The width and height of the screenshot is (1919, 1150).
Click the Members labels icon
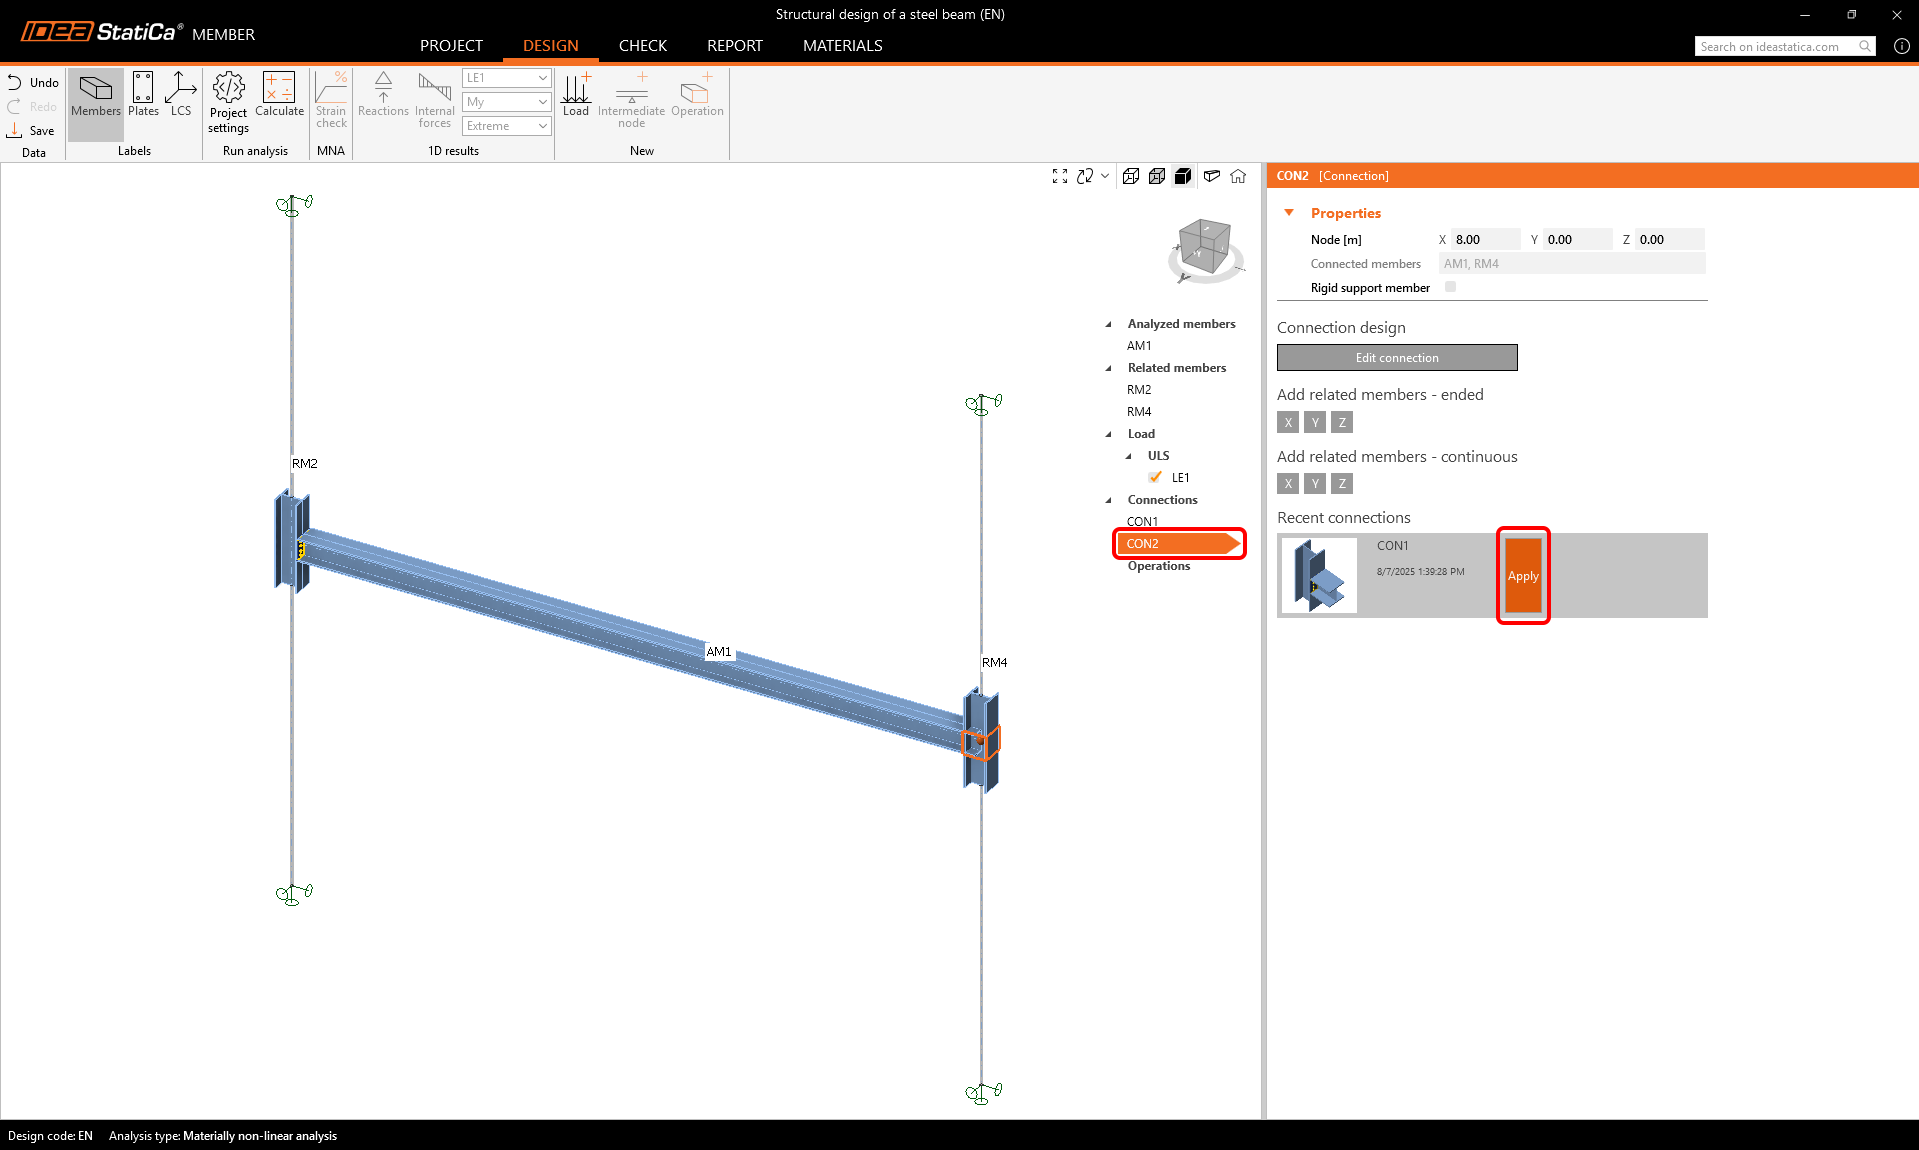[x=96, y=95]
